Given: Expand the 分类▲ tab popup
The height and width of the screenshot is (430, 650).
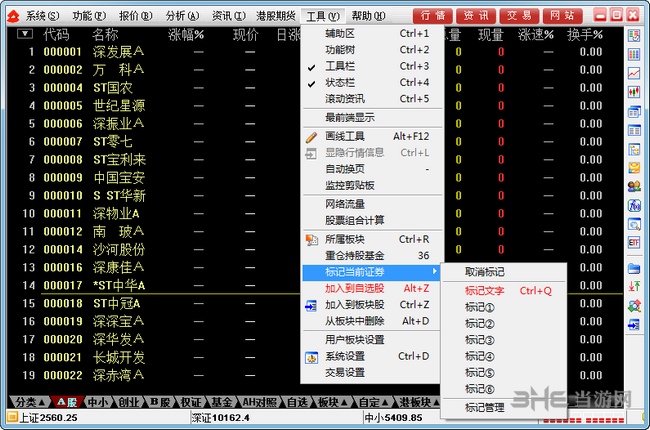Looking at the screenshot, I should [x=28, y=402].
